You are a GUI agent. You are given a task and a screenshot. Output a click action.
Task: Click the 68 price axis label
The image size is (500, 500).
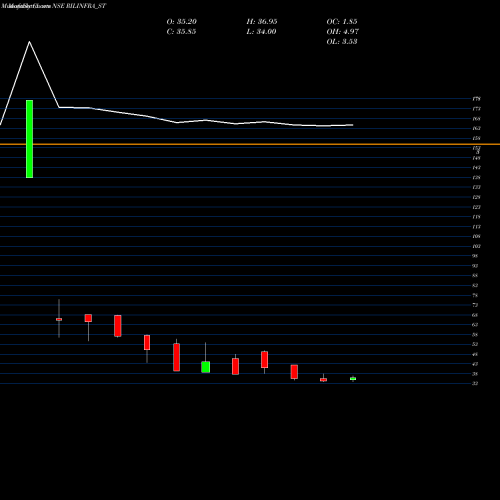[475, 315]
